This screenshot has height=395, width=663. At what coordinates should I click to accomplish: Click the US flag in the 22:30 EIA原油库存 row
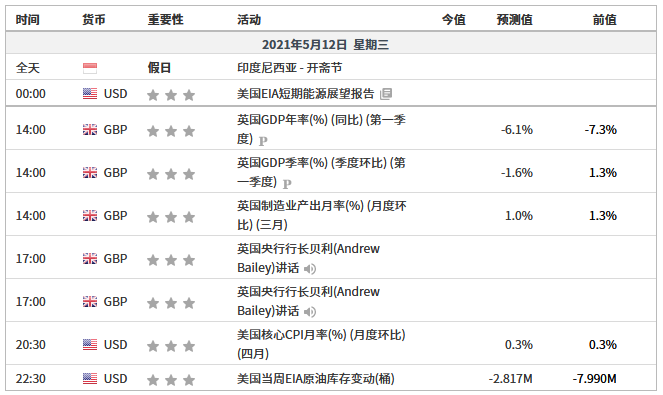(90, 379)
